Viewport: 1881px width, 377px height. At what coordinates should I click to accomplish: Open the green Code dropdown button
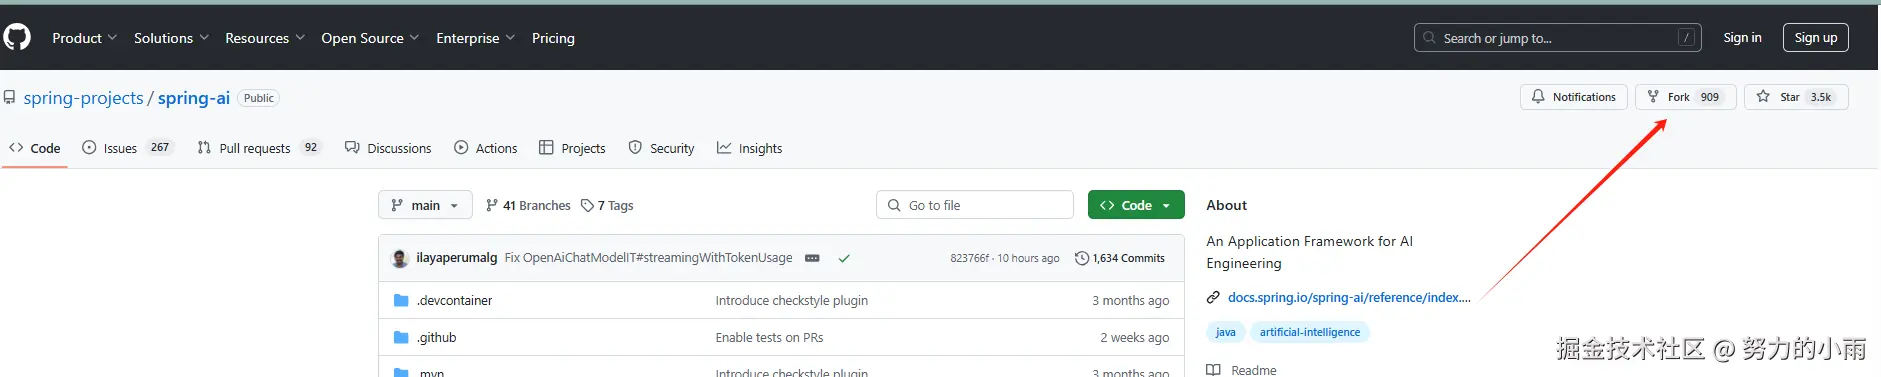tap(1136, 205)
